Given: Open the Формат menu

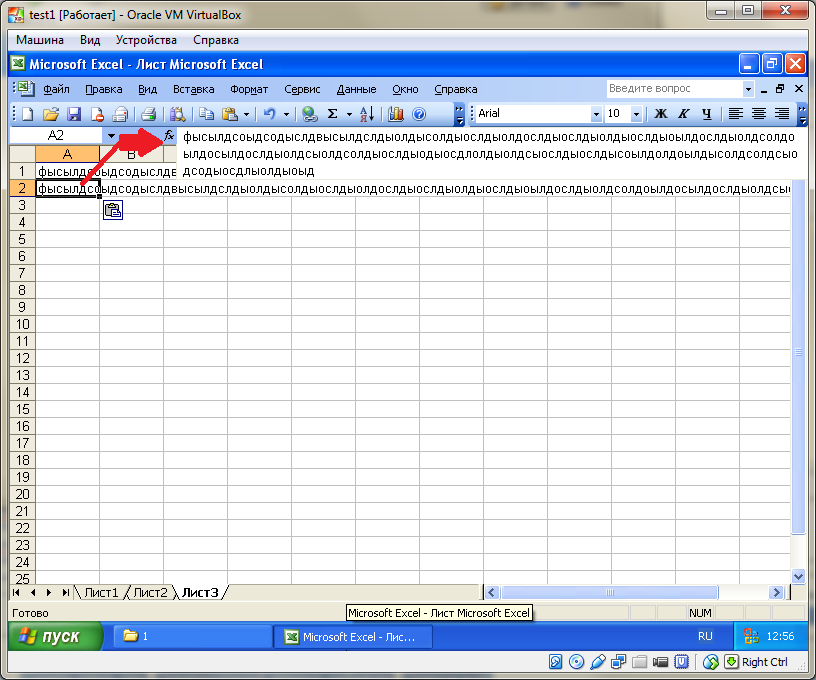Looking at the screenshot, I should [248, 89].
